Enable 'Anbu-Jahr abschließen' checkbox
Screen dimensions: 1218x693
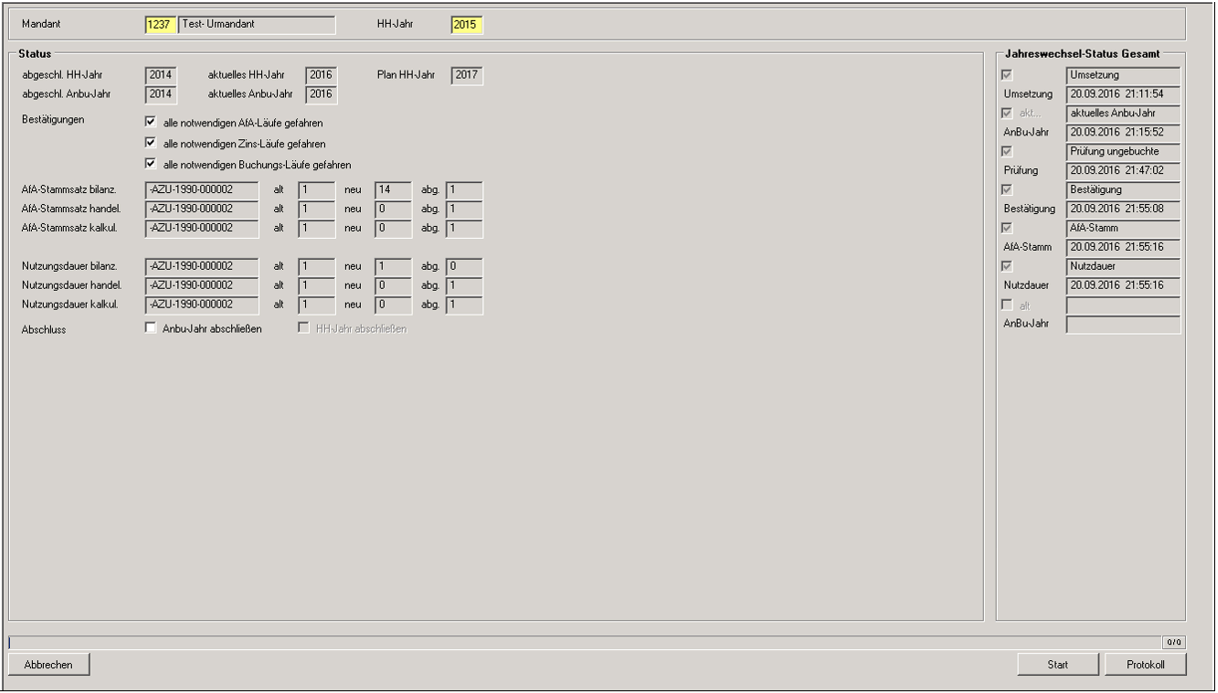tap(150, 329)
